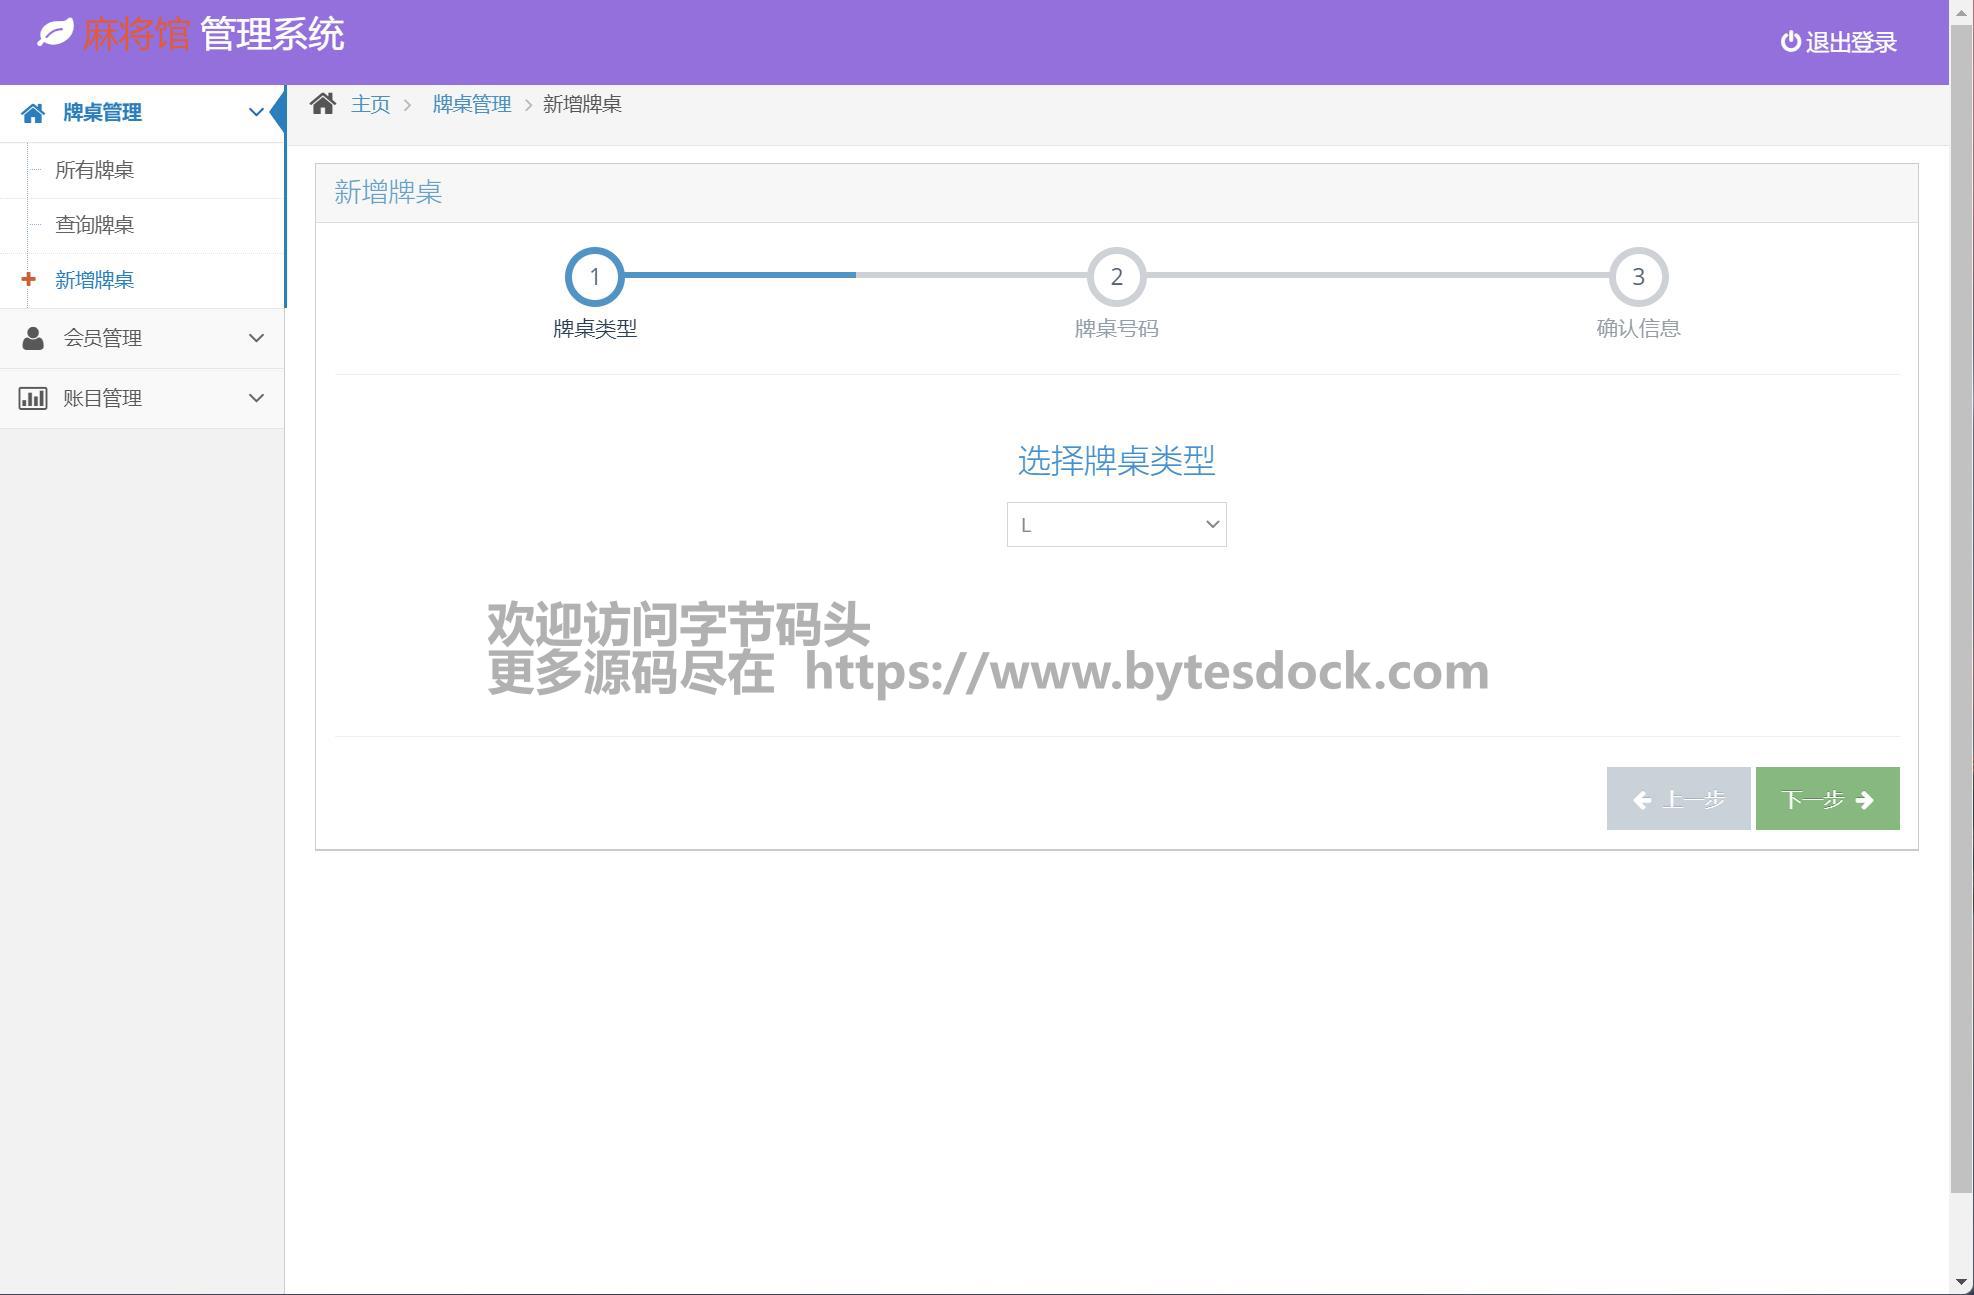Click the house icon beside 牌桌管理 sidebar
1974x1295 pixels.
click(33, 113)
